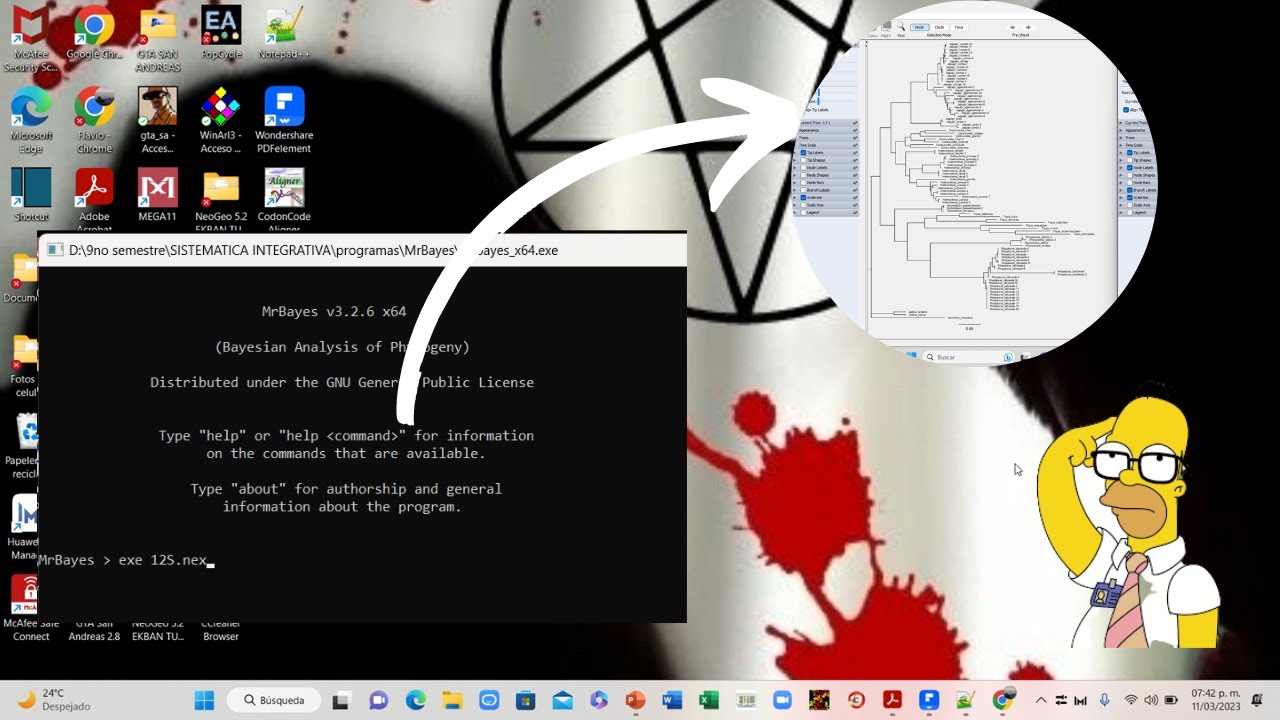1280x720 pixels.
Task: Open the WinArl3 shortcut icon
Action: click(x=221, y=120)
